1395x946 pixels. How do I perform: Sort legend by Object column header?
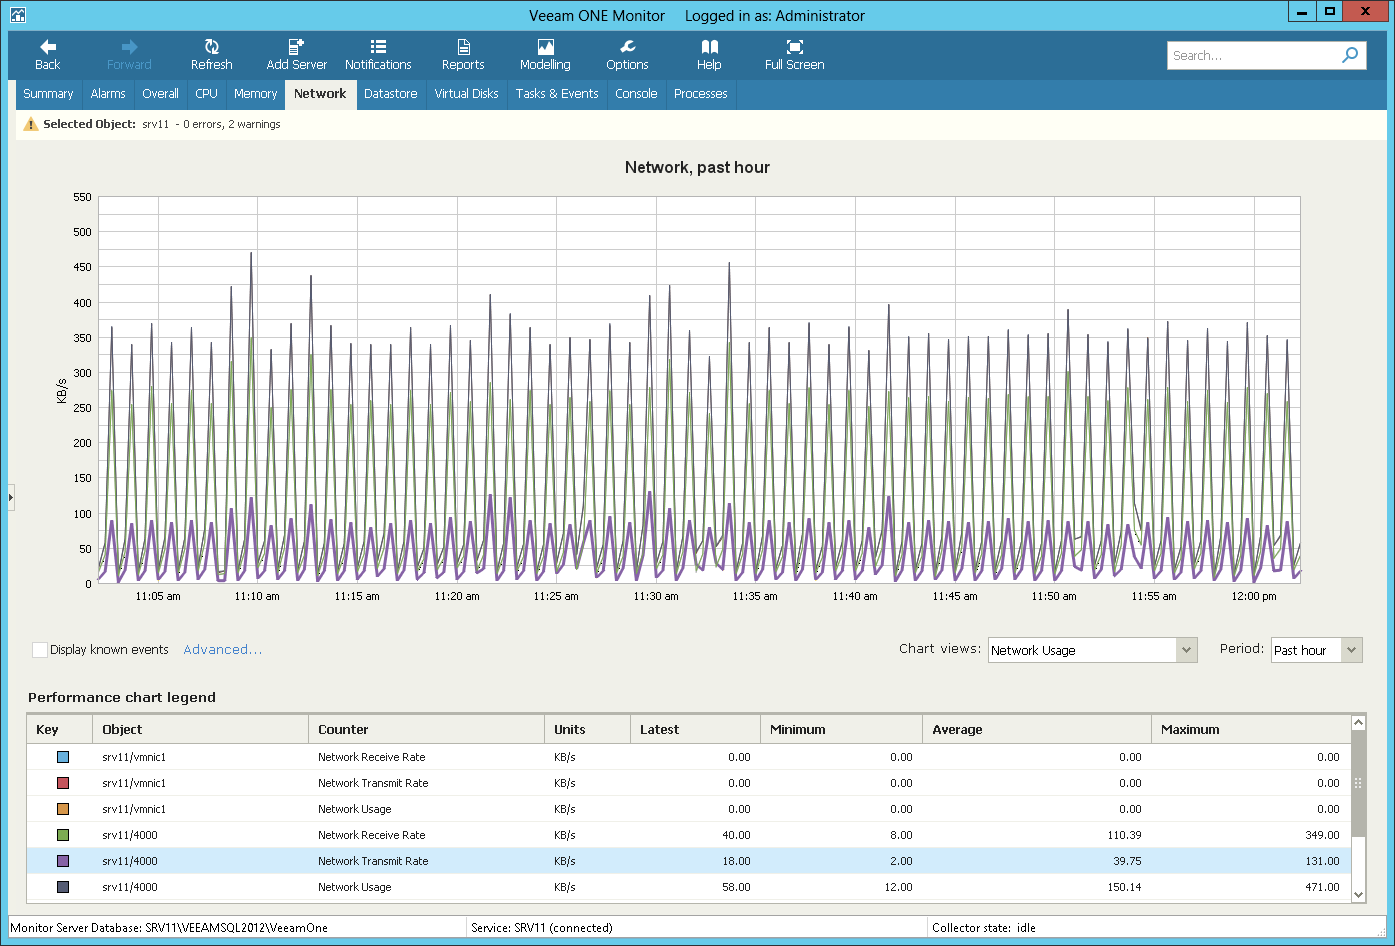tap(200, 730)
